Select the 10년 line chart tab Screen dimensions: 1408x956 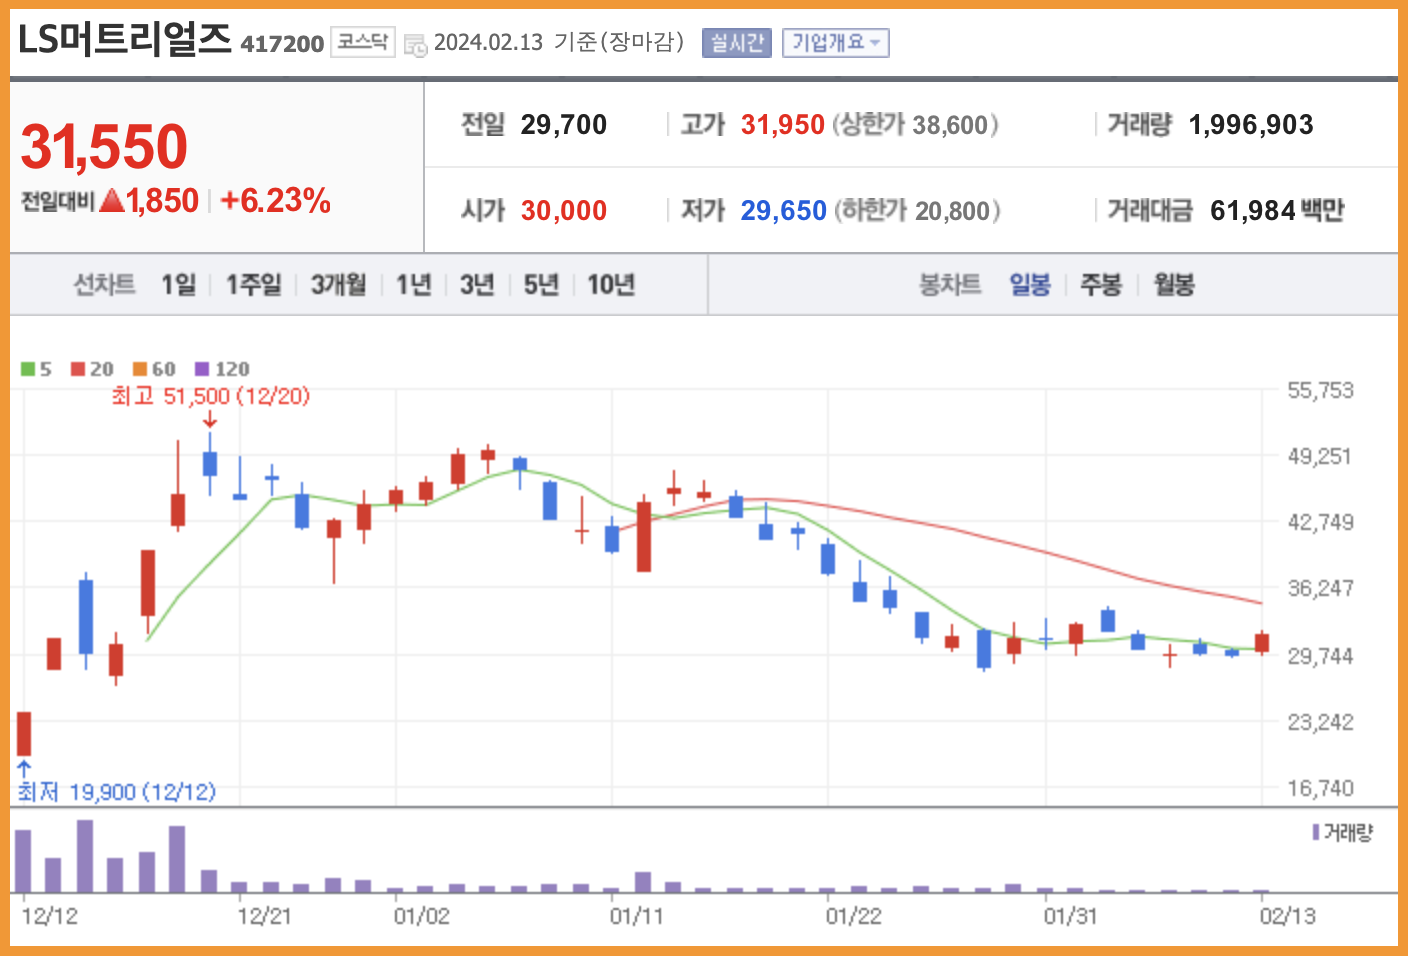click(611, 285)
